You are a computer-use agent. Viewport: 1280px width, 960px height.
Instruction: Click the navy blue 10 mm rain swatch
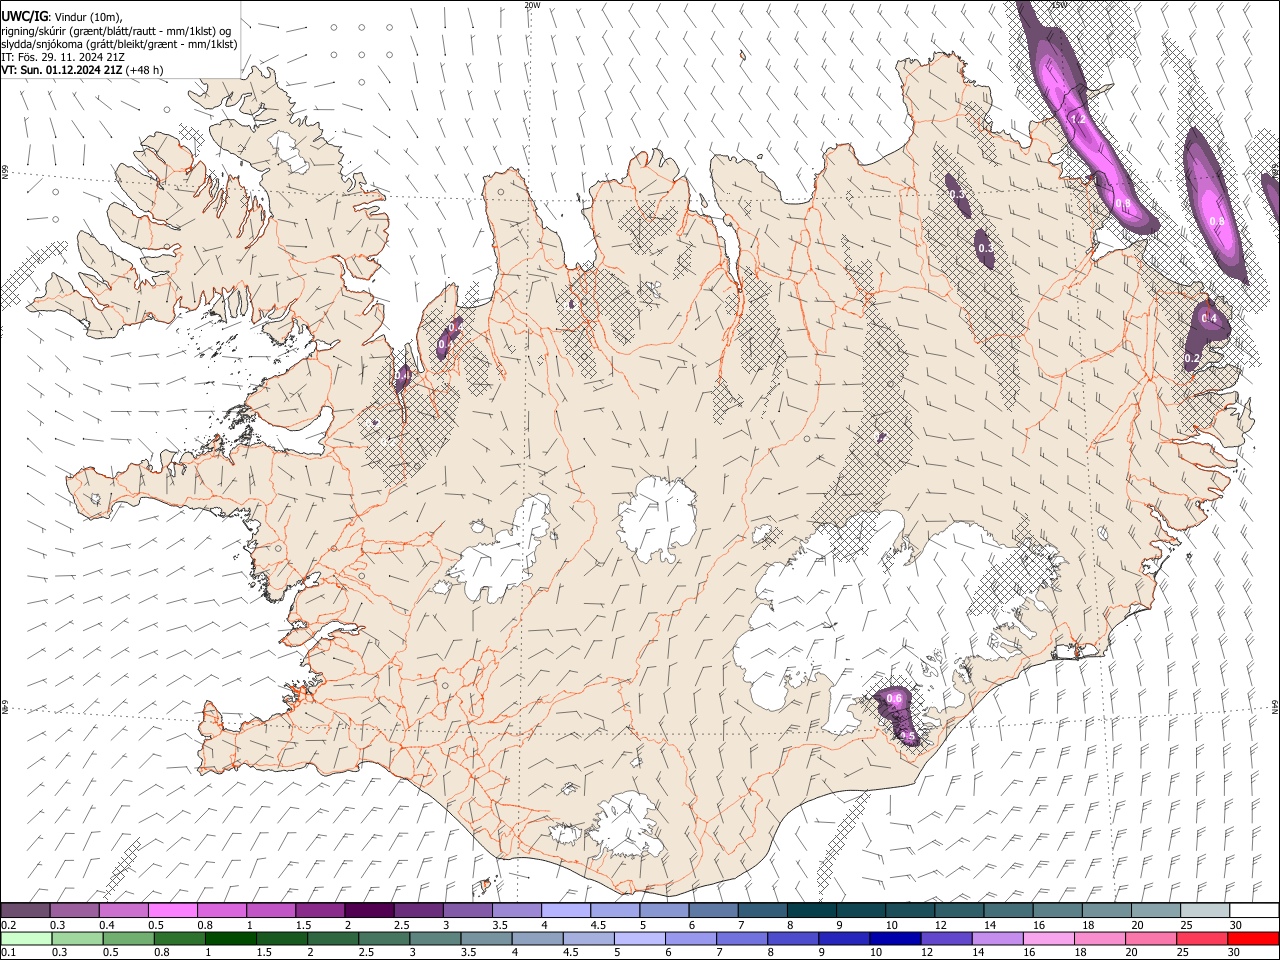pos(896,938)
